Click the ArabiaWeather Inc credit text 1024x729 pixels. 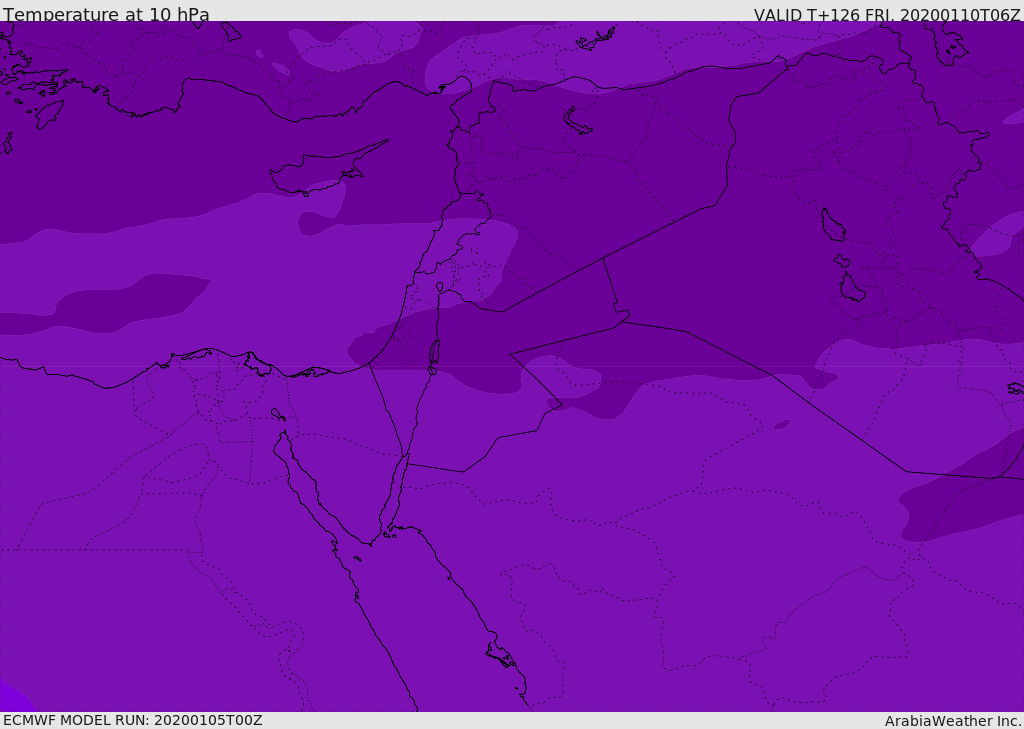pyautogui.click(x=953, y=721)
